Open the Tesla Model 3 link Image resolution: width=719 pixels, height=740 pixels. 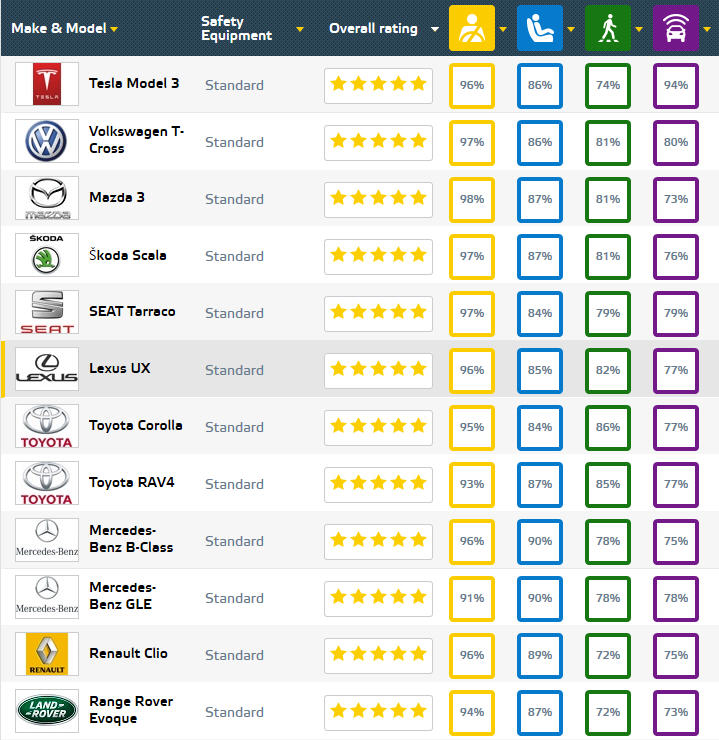pyautogui.click(x=134, y=83)
